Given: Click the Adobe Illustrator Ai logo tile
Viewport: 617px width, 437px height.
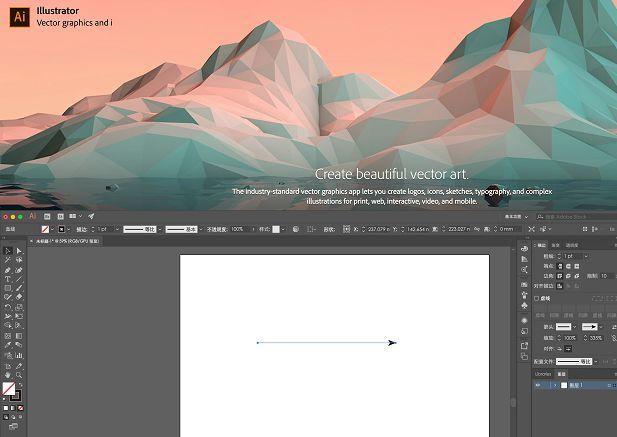Looking at the screenshot, I should (x=20, y=17).
